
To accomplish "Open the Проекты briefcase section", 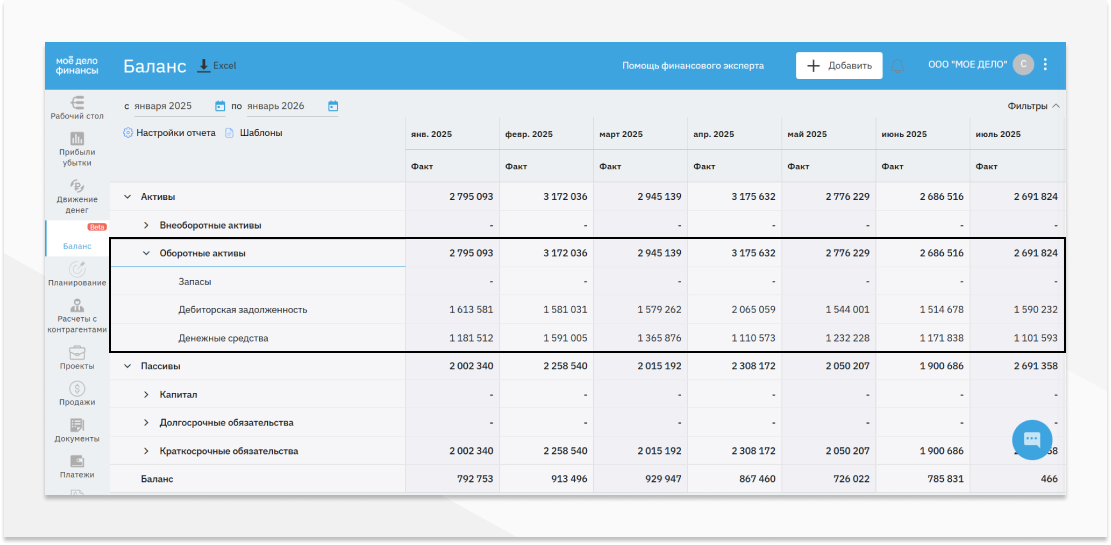I will click(x=77, y=359).
